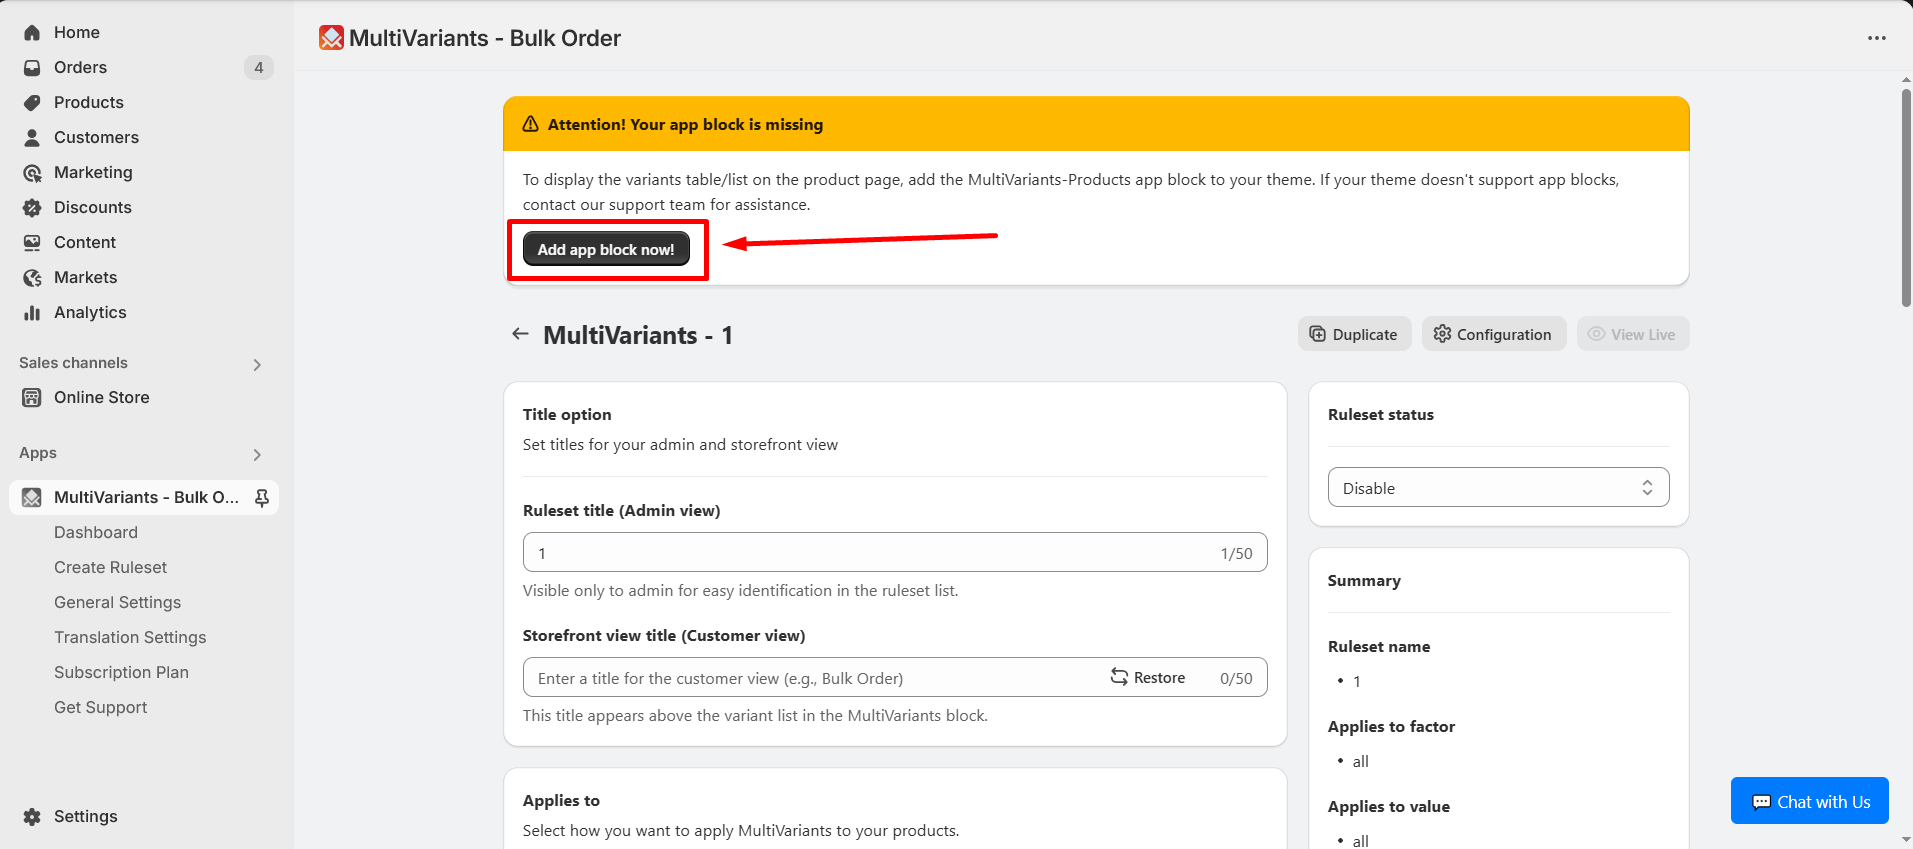Click the 'Ruleset name' summary label
The width and height of the screenshot is (1913, 849).
[x=1379, y=646]
